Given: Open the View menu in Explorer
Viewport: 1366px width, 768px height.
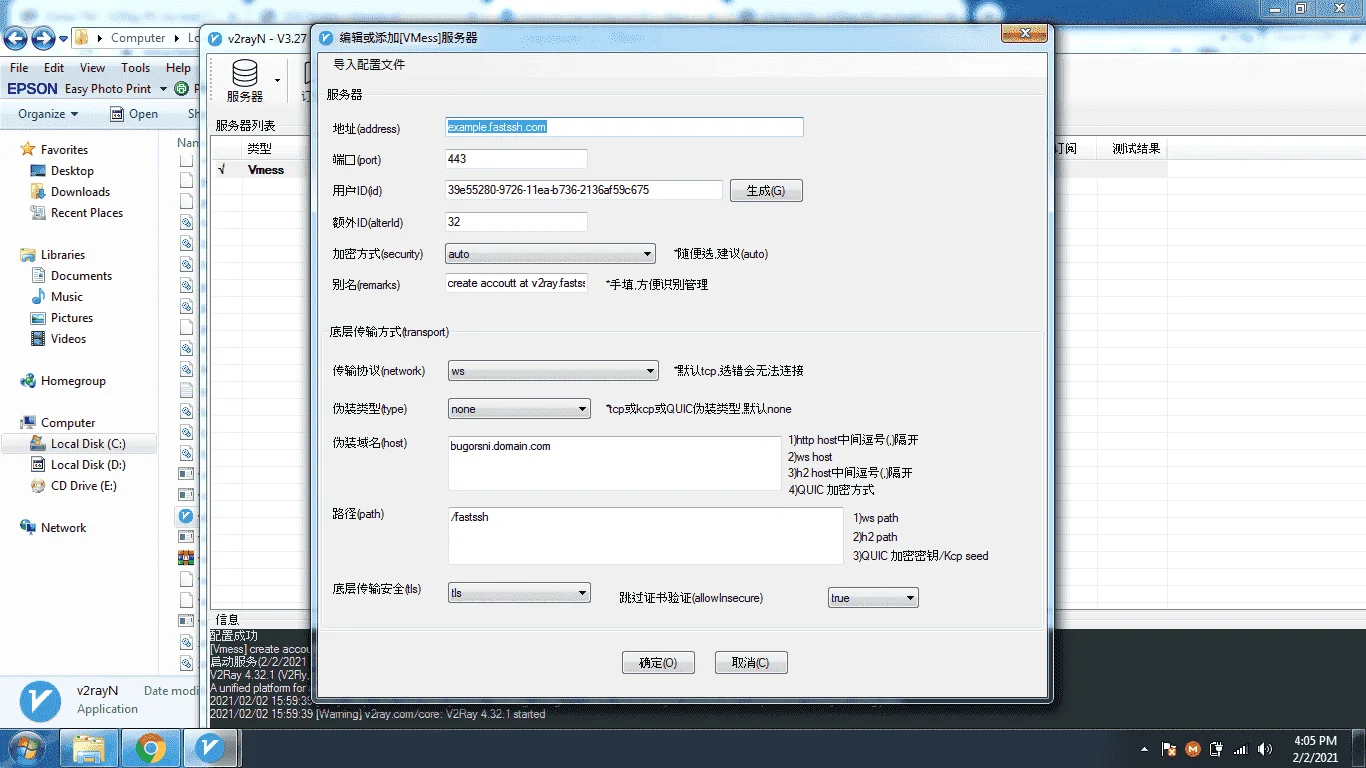Looking at the screenshot, I should coord(93,68).
